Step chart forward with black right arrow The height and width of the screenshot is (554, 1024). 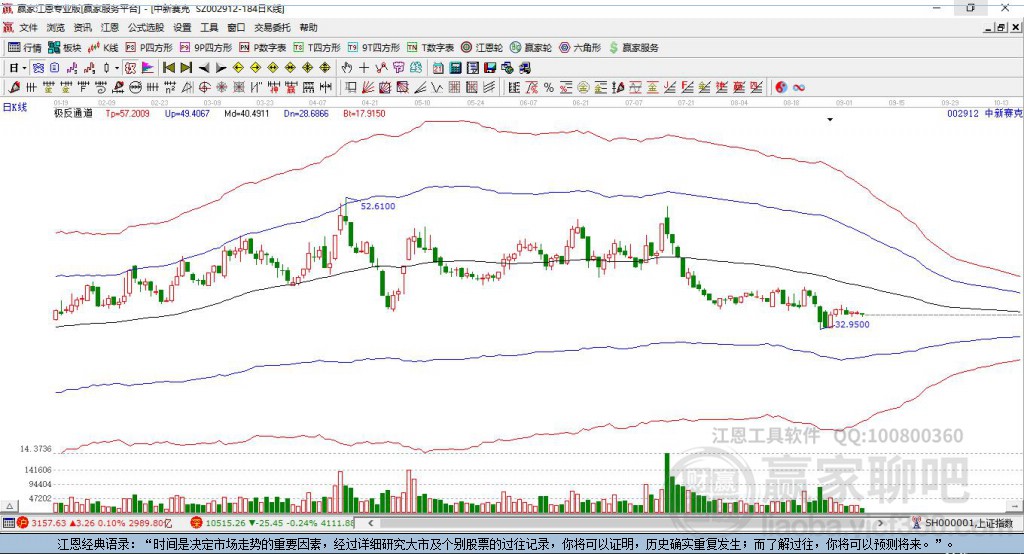(x=221, y=68)
